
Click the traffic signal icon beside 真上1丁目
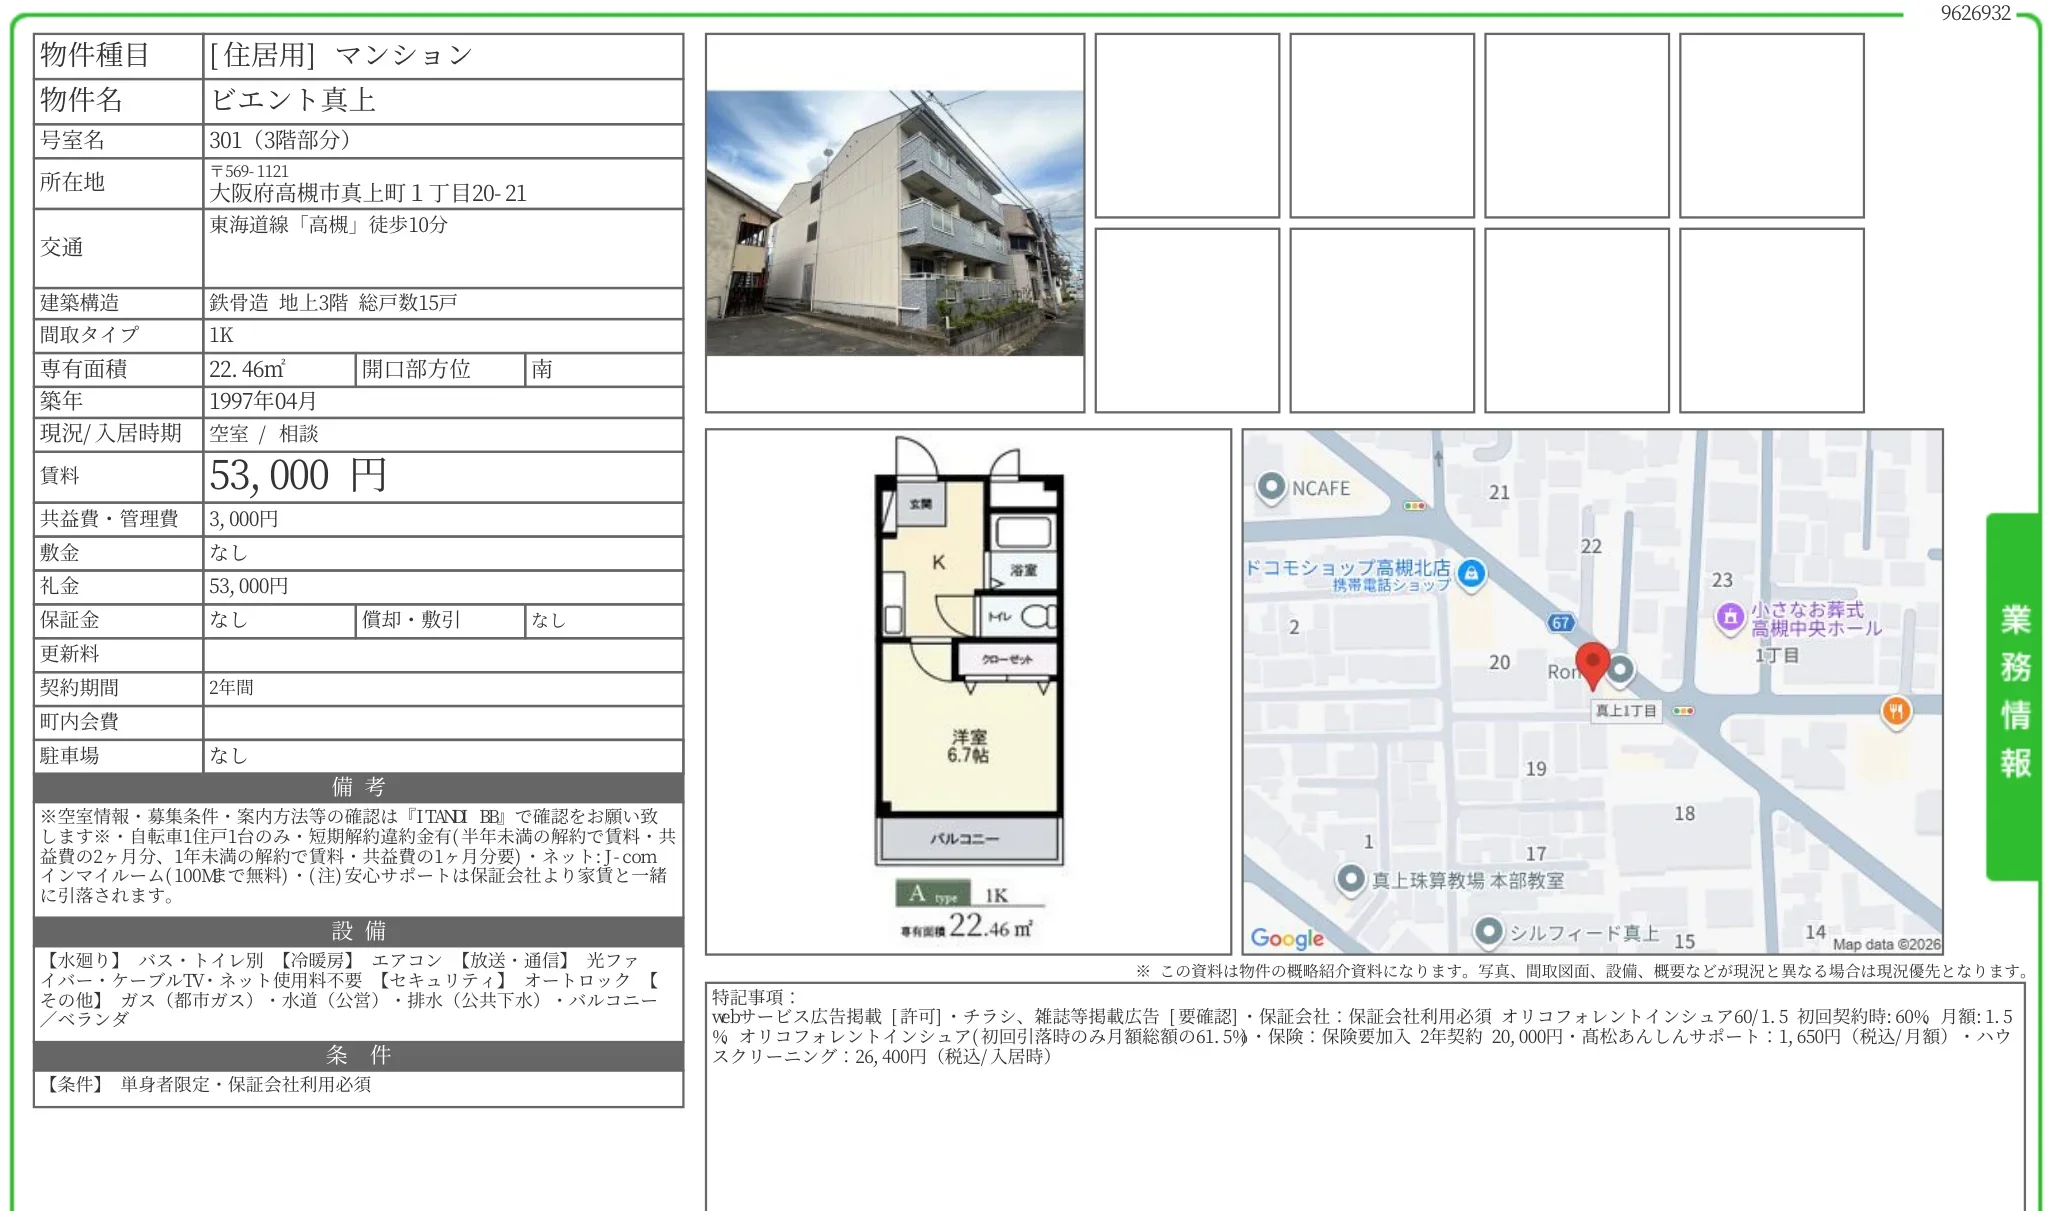click(1684, 711)
